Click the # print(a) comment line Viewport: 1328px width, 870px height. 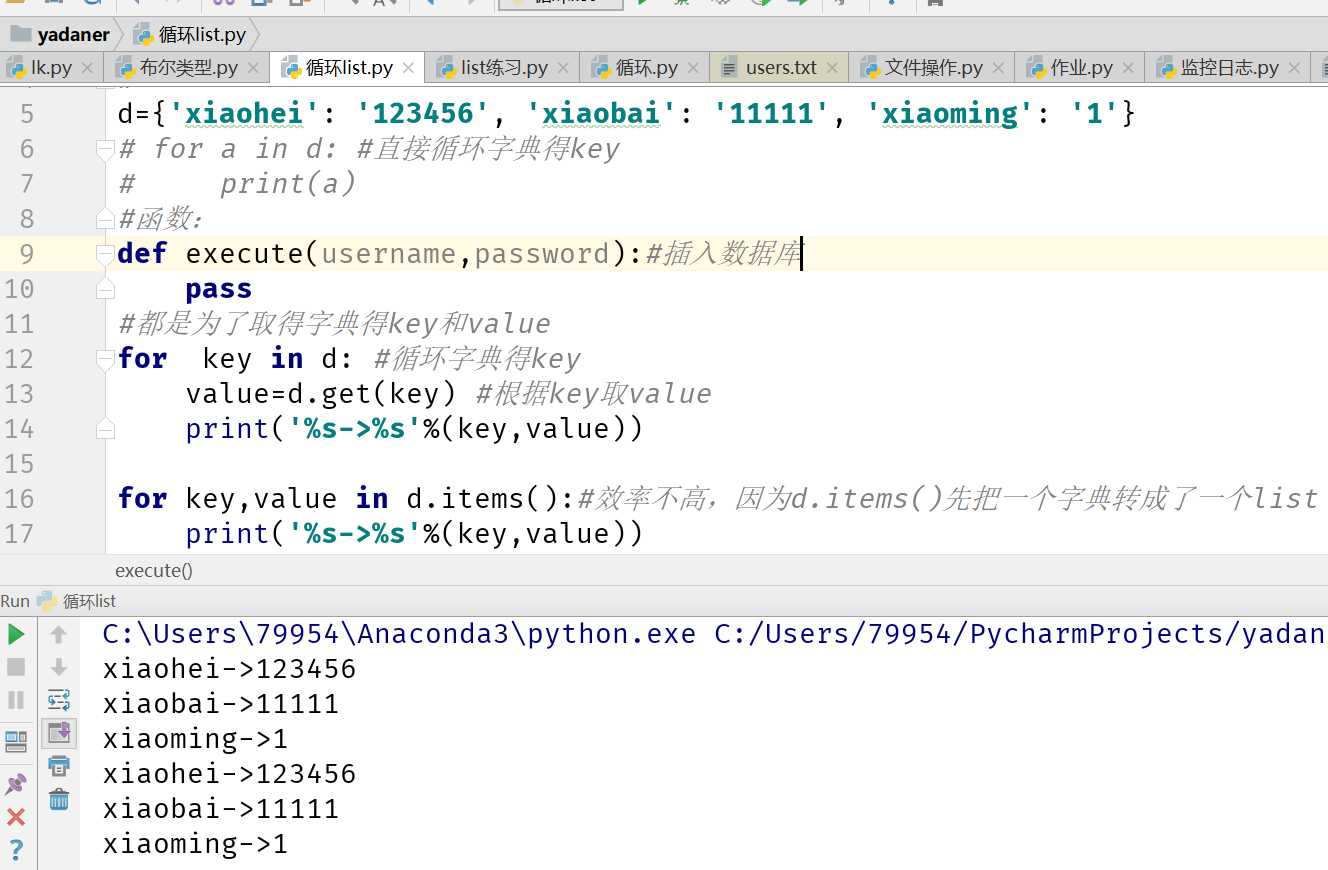[237, 184]
